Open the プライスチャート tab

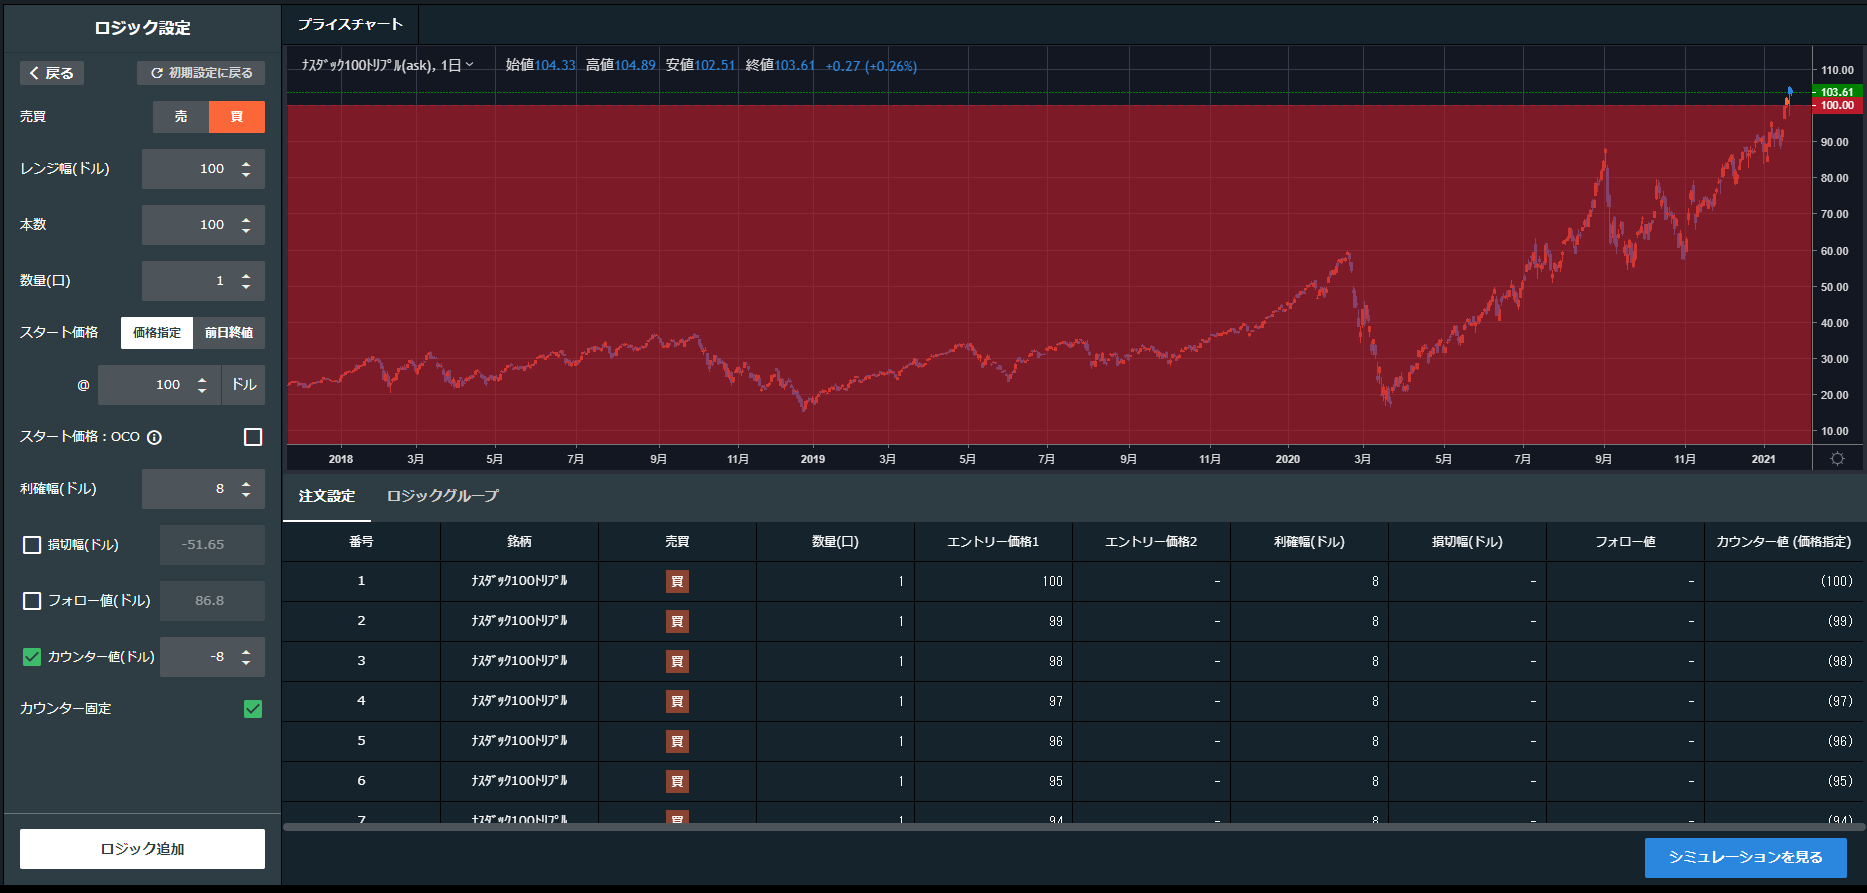click(x=350, y=24)
